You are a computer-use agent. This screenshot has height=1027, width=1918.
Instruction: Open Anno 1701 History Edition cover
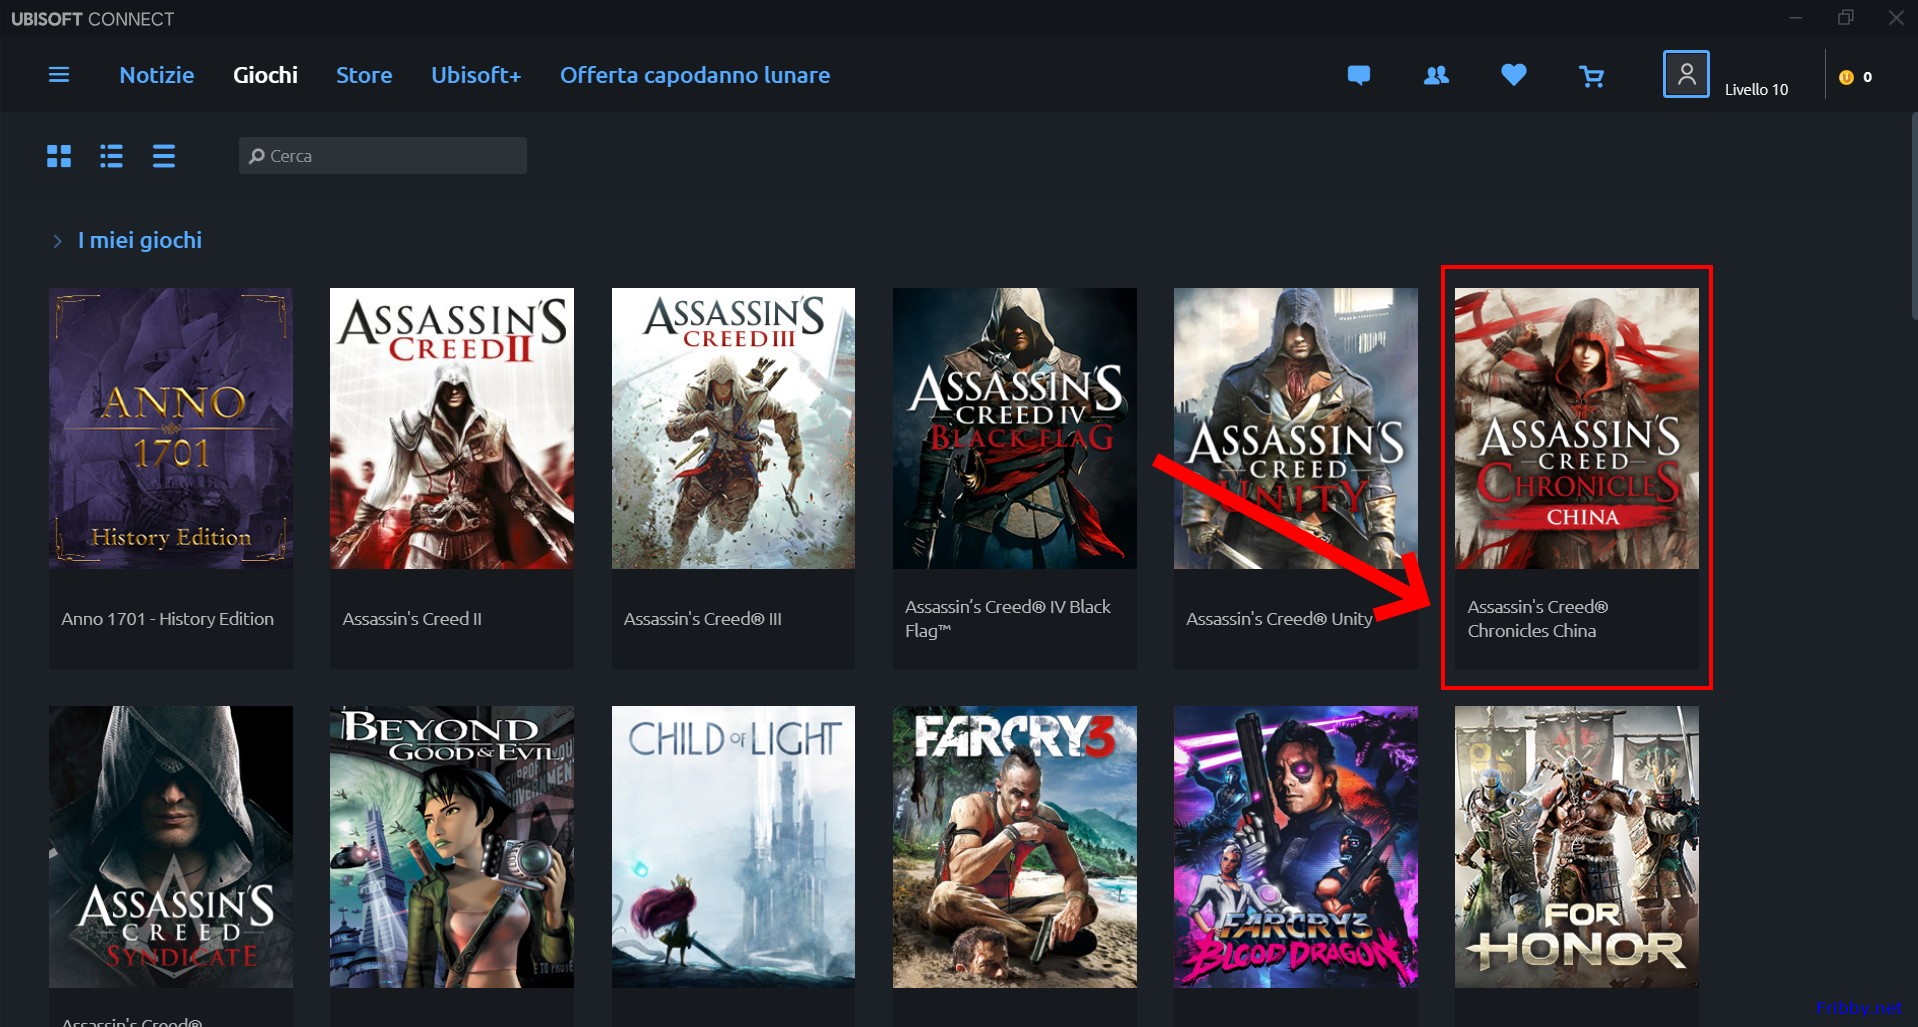pos(171,428)
